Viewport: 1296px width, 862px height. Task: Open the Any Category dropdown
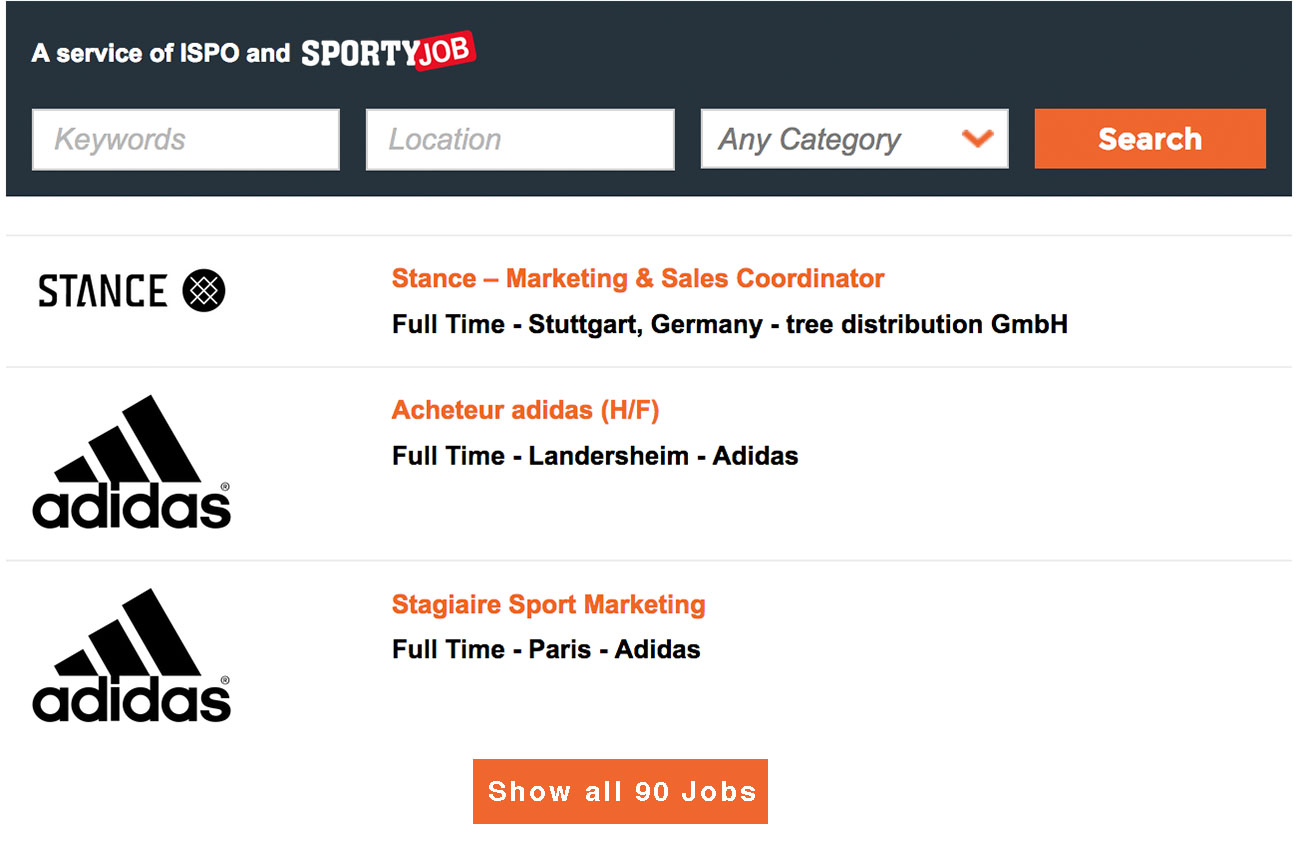(854, 139)
